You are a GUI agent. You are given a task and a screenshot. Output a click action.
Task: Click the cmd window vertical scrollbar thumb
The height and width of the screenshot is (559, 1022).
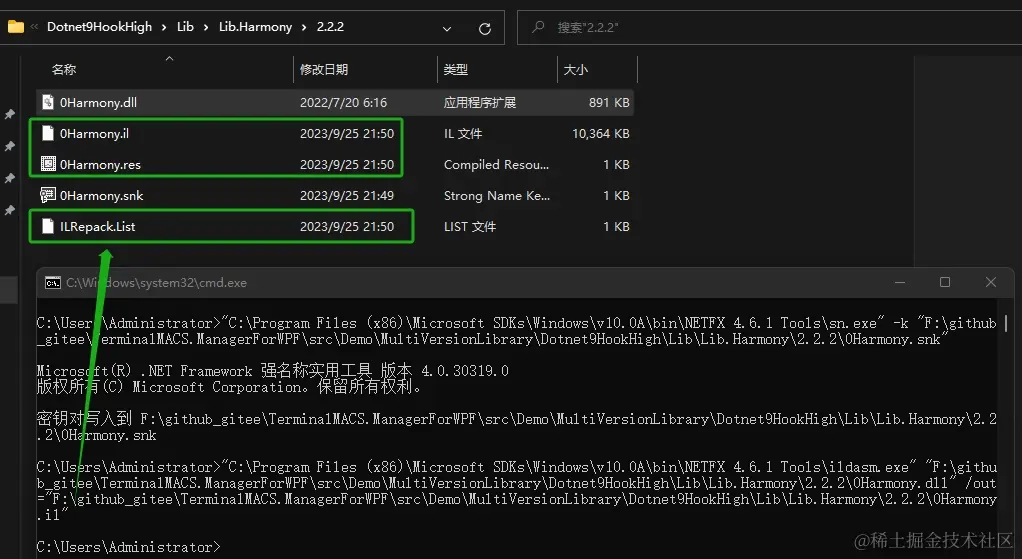pos(1008,322)
